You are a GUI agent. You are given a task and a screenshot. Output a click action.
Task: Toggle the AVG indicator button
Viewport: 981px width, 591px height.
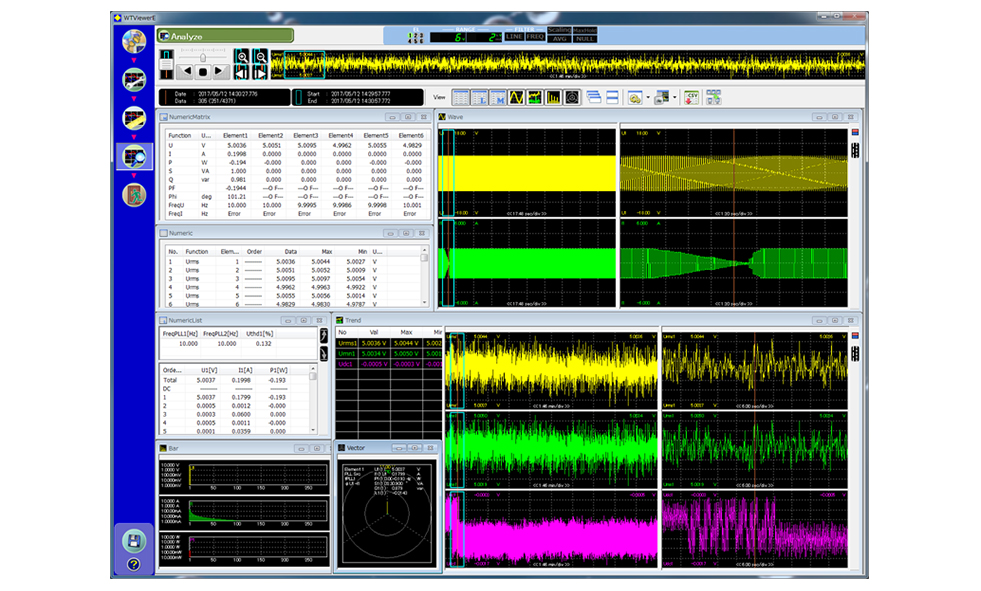560,37
